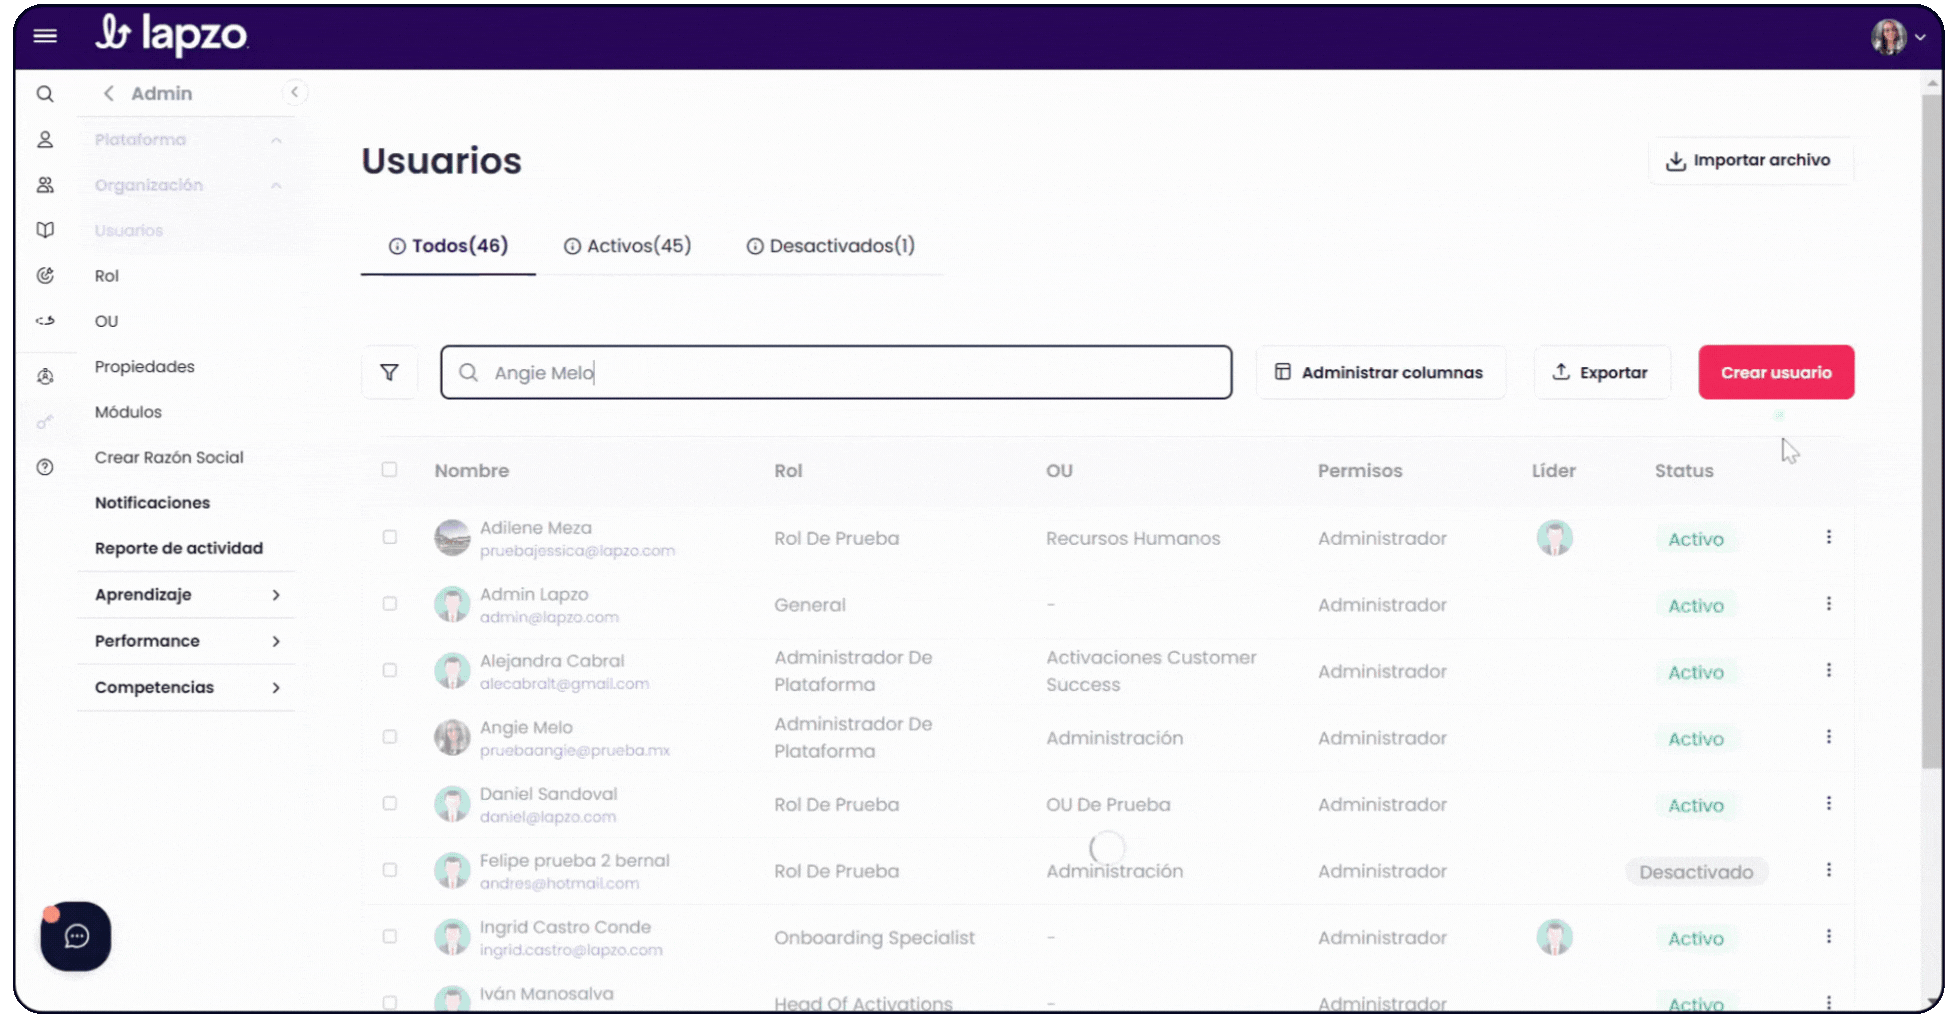This screenshot has width=1958, height=1017.
Task: Click inside the user search field
Action: coord(836,371)
